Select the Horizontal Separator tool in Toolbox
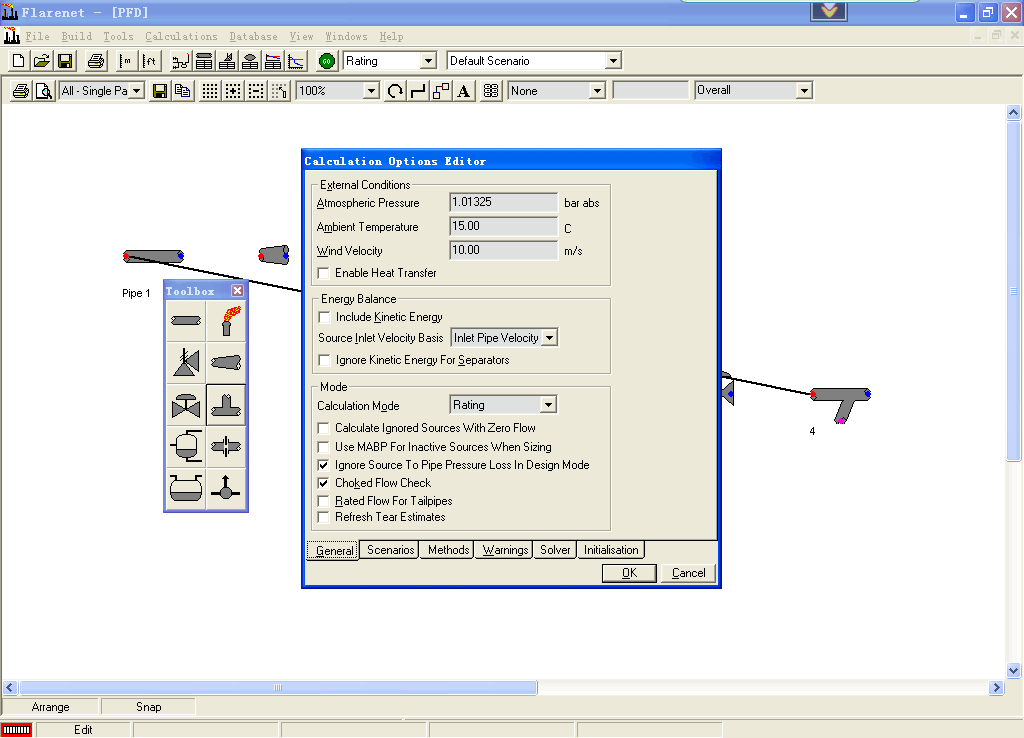Screen dimensions: 1024x738 186,489
